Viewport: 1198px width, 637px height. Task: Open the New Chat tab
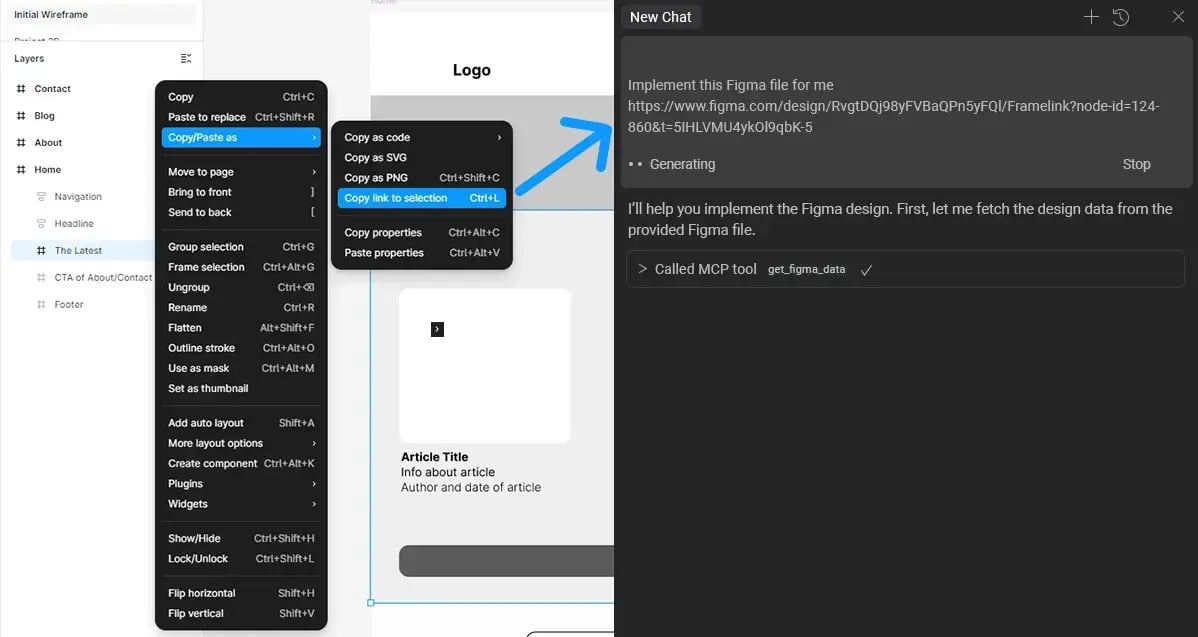point(661,17)
